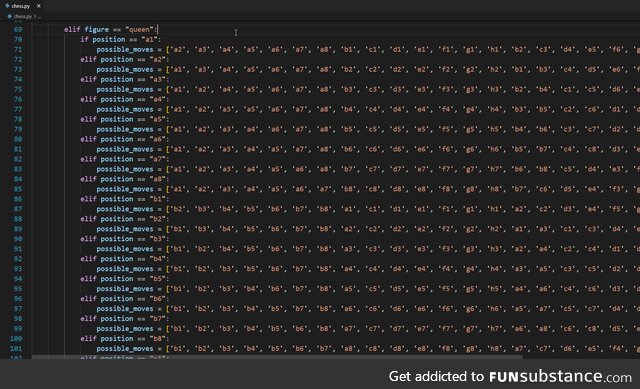Click possible_moves variable on line 91
Screen dimensions: 640x389
pos(124,249)
